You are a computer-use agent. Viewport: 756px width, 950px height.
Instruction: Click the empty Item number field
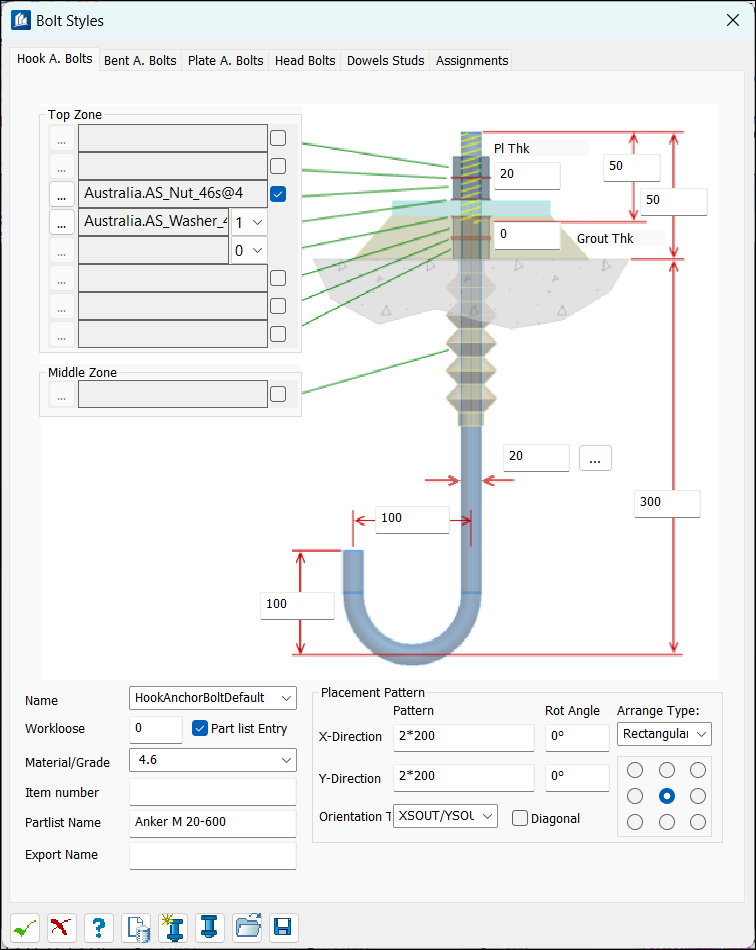pyautogui.click(x=213, y=792)
